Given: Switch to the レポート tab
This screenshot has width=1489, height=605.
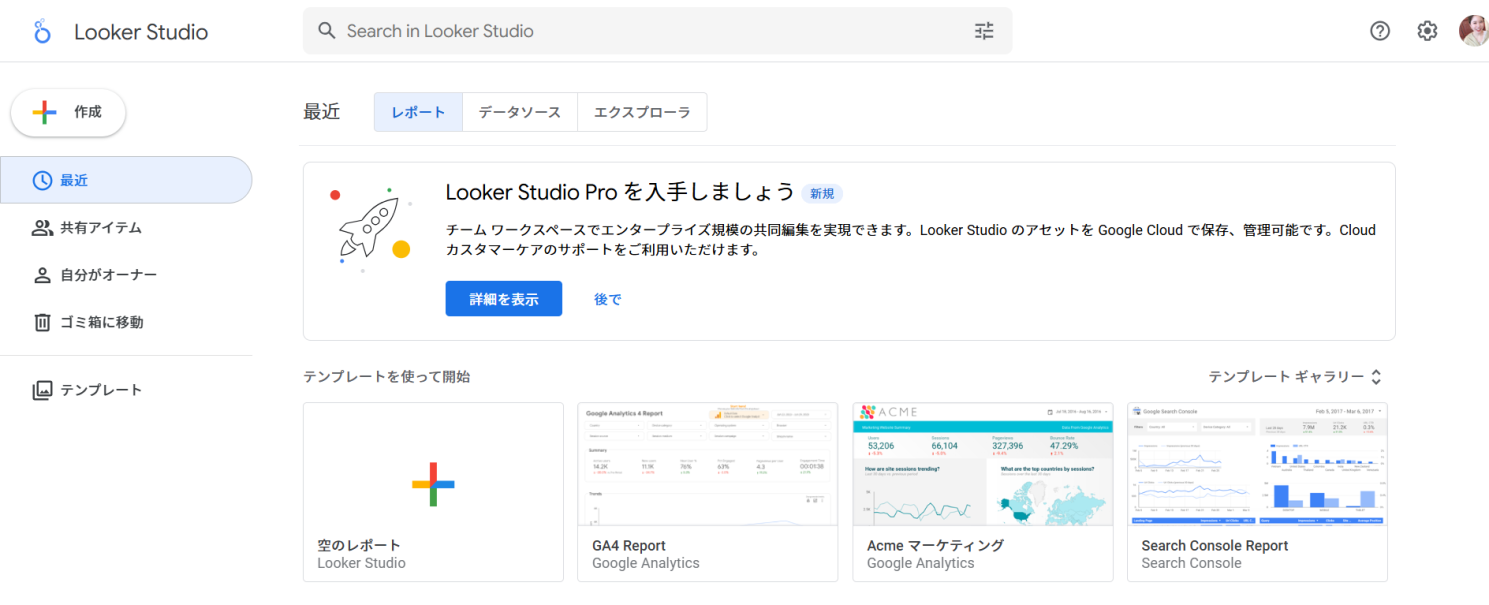Looking at the screenshot, I should click(x=418, y=112).
